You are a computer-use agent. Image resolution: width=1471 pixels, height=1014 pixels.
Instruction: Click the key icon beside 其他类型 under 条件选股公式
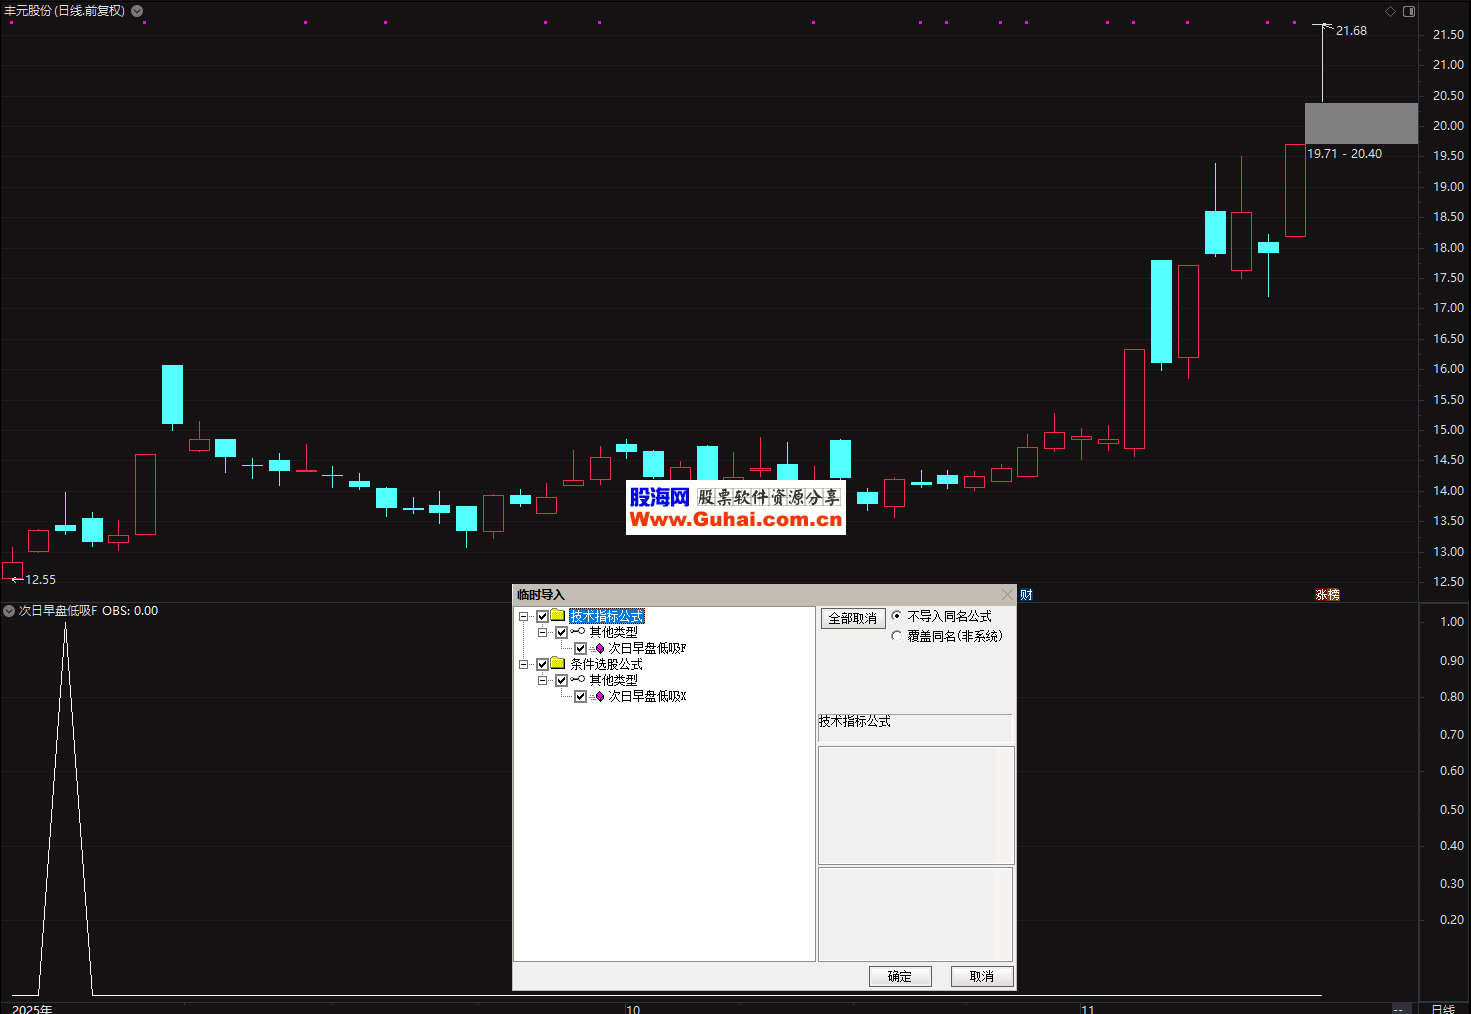[578, 680]
